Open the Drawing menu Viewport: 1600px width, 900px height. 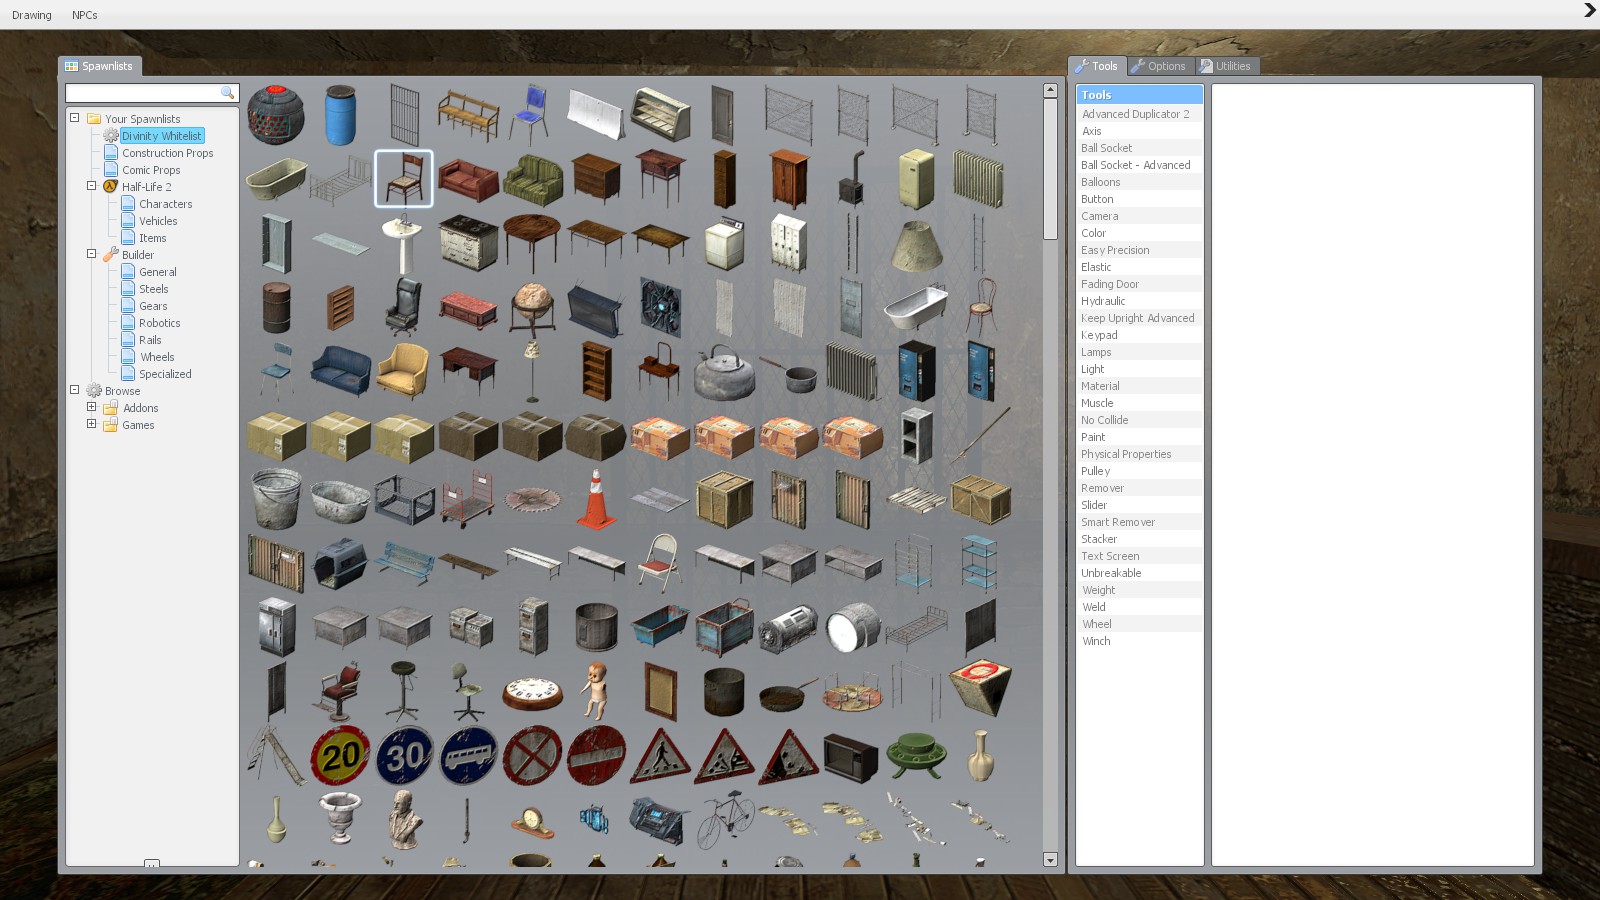(x=32, y=15)
